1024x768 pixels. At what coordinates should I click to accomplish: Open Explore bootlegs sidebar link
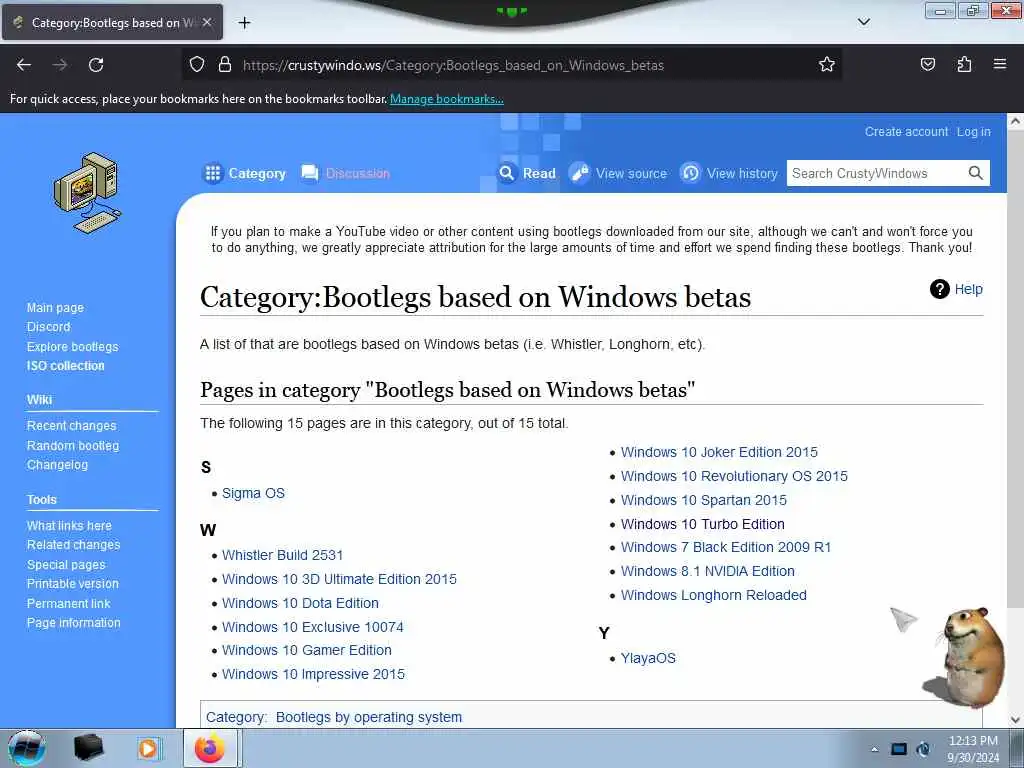pyautogui.click(x=72, y=346)
